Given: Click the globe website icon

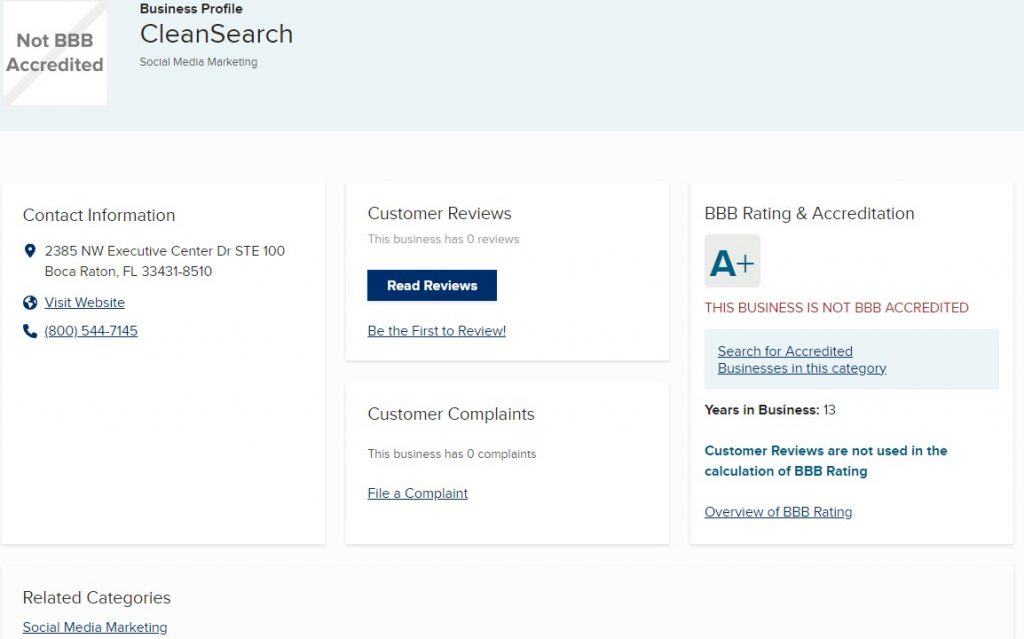Looking at the screenshot, I should 29,303.
